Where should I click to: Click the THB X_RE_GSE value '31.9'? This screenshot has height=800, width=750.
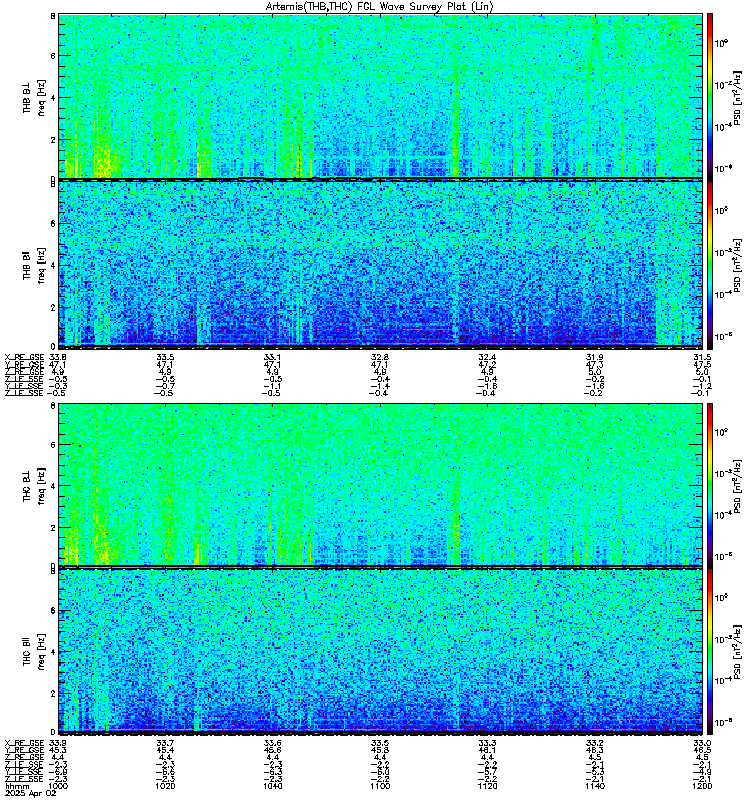click(594, 357)
